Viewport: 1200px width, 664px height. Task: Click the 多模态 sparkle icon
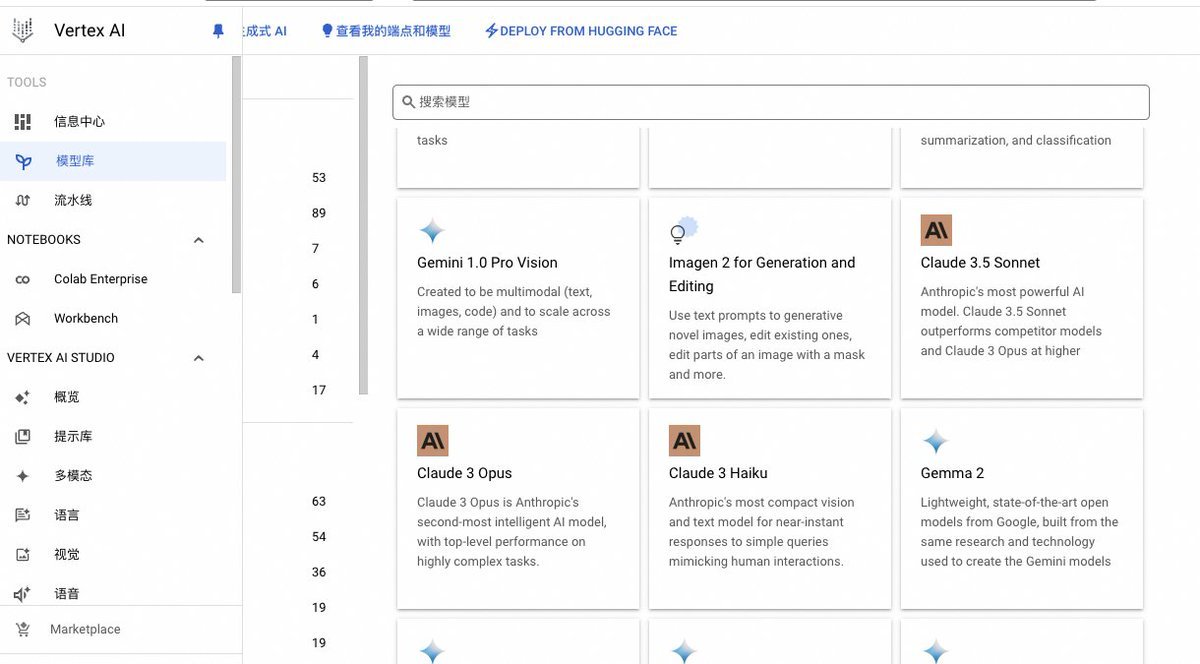(x=23, y=476)
